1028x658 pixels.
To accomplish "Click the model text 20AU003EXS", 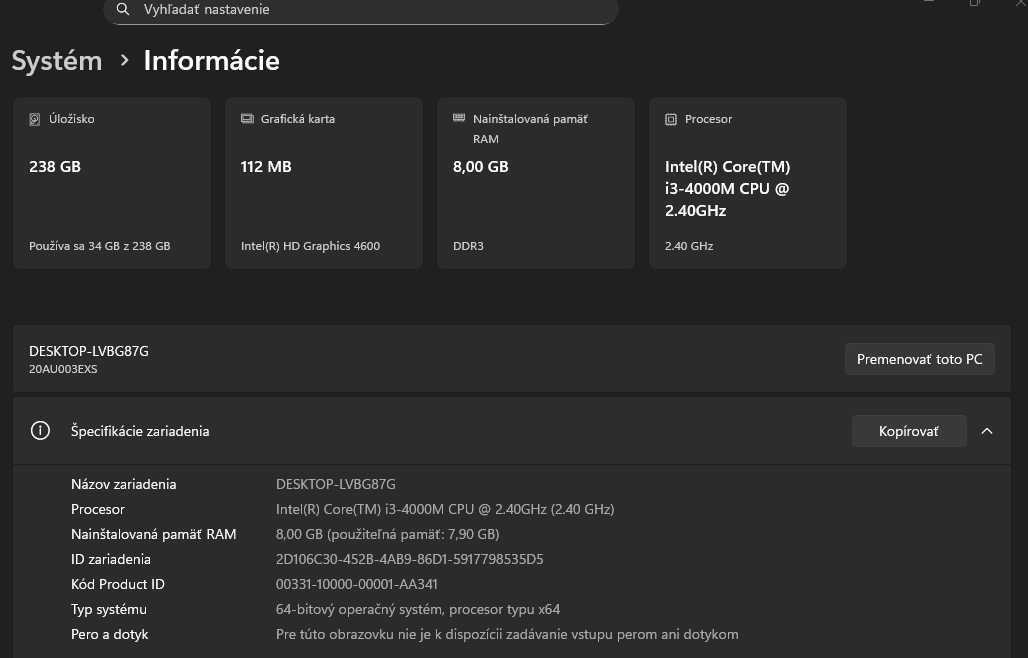I will pyautogui.click(x=63, y=369).
